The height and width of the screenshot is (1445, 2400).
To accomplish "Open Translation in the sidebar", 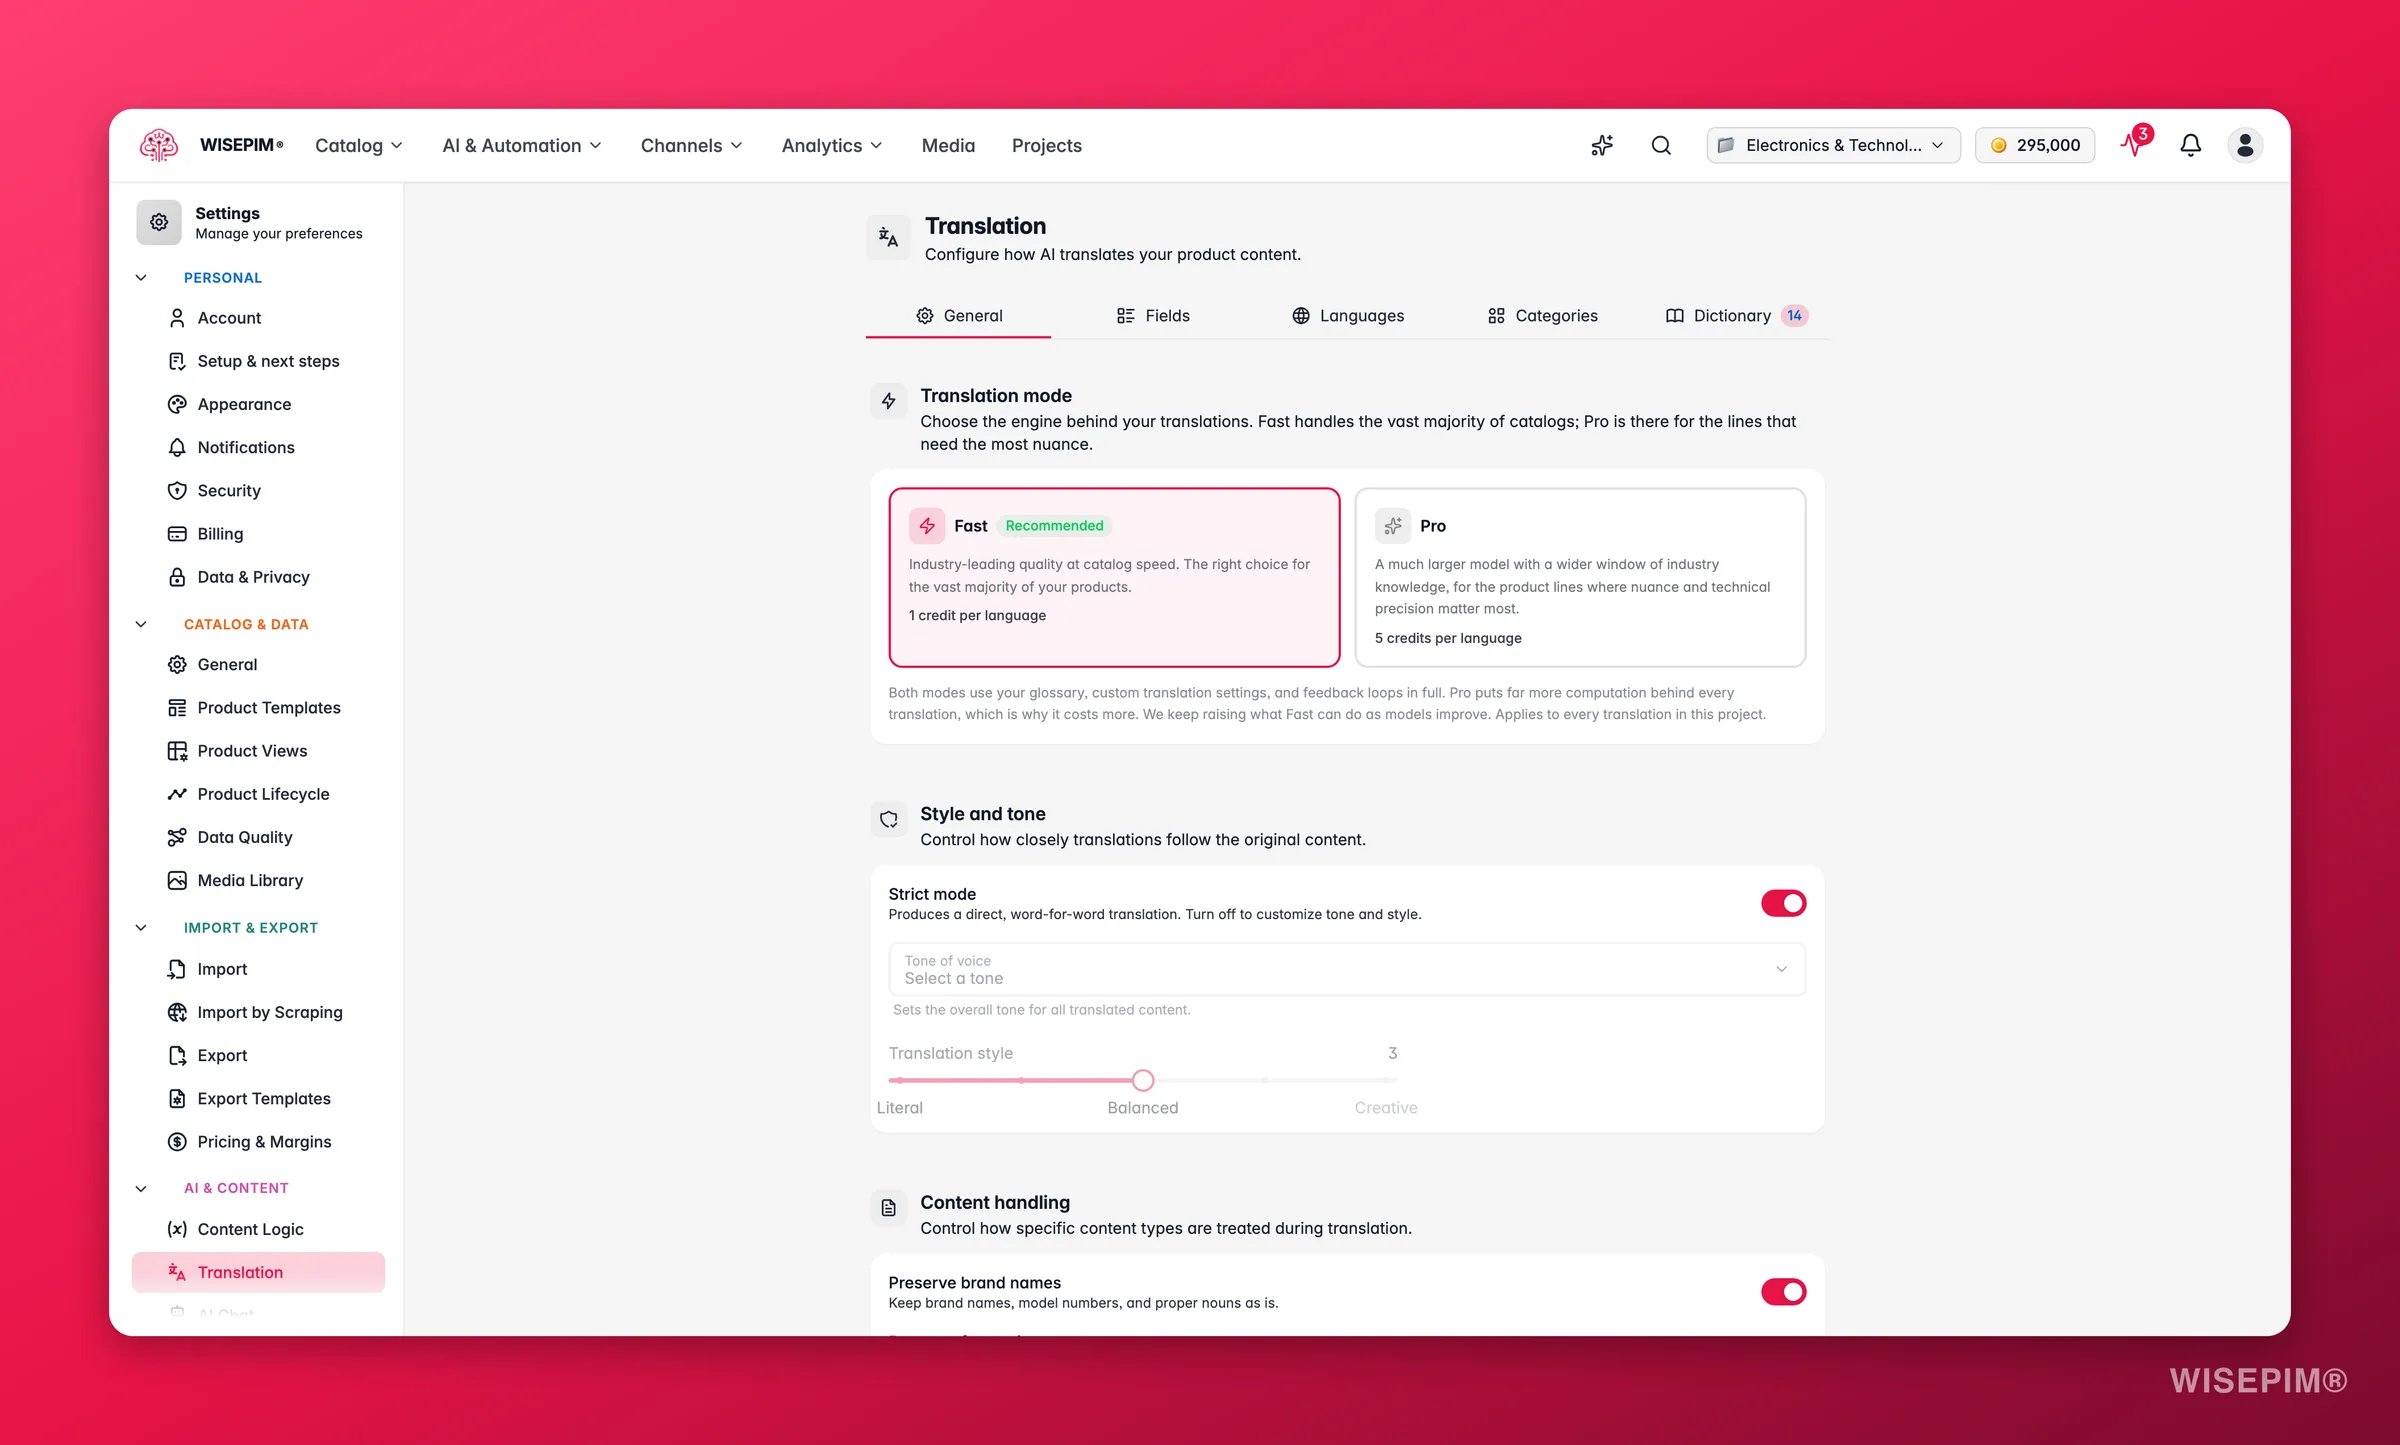I will coord(258,1272).
